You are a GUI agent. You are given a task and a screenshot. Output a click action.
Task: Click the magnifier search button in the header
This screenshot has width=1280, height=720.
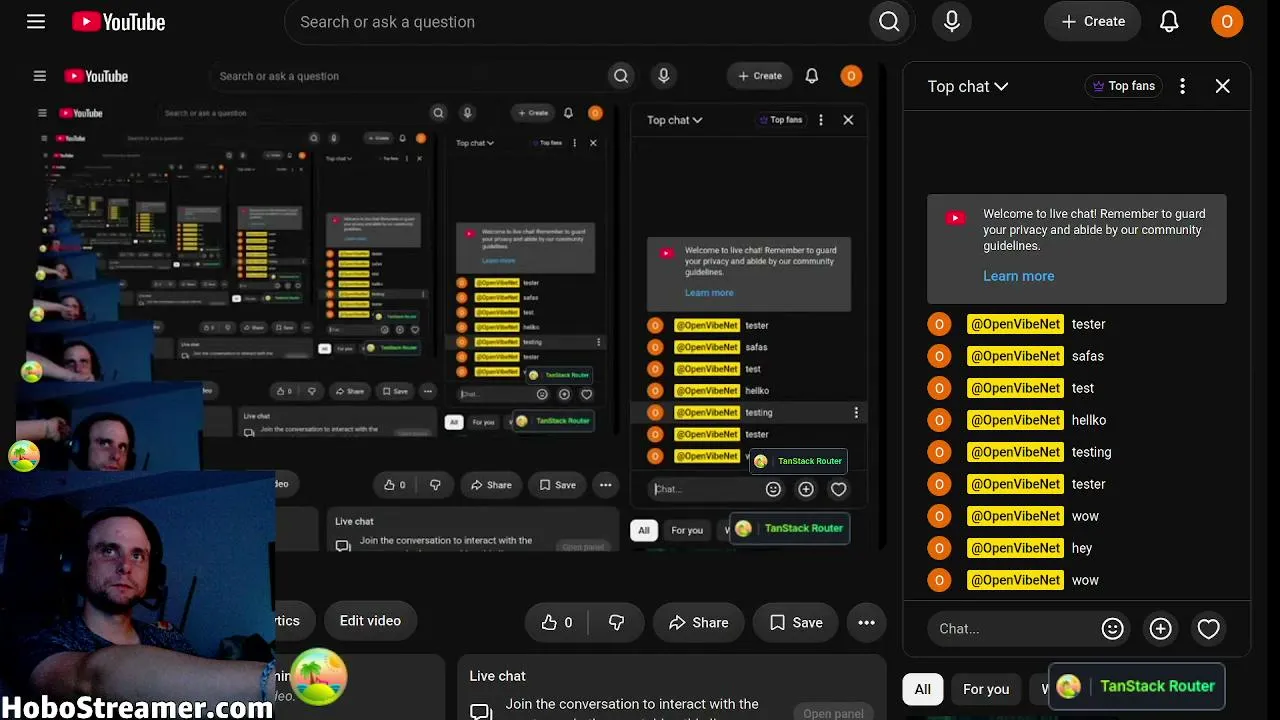(x=889, y=21)
